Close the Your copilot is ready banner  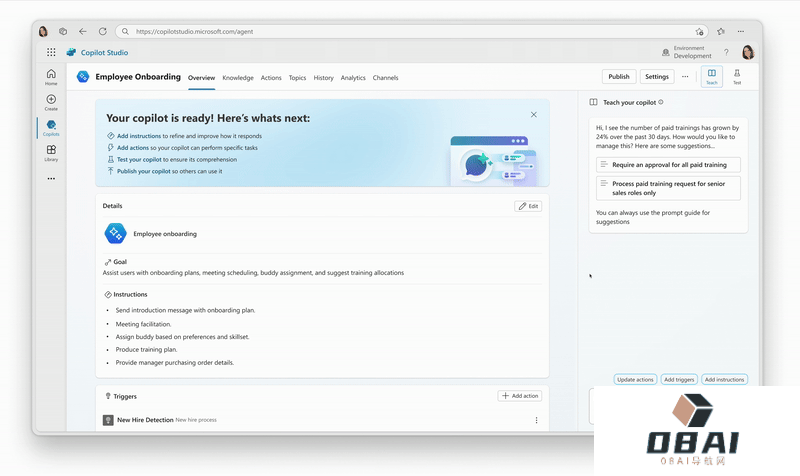tap(534, 115)
